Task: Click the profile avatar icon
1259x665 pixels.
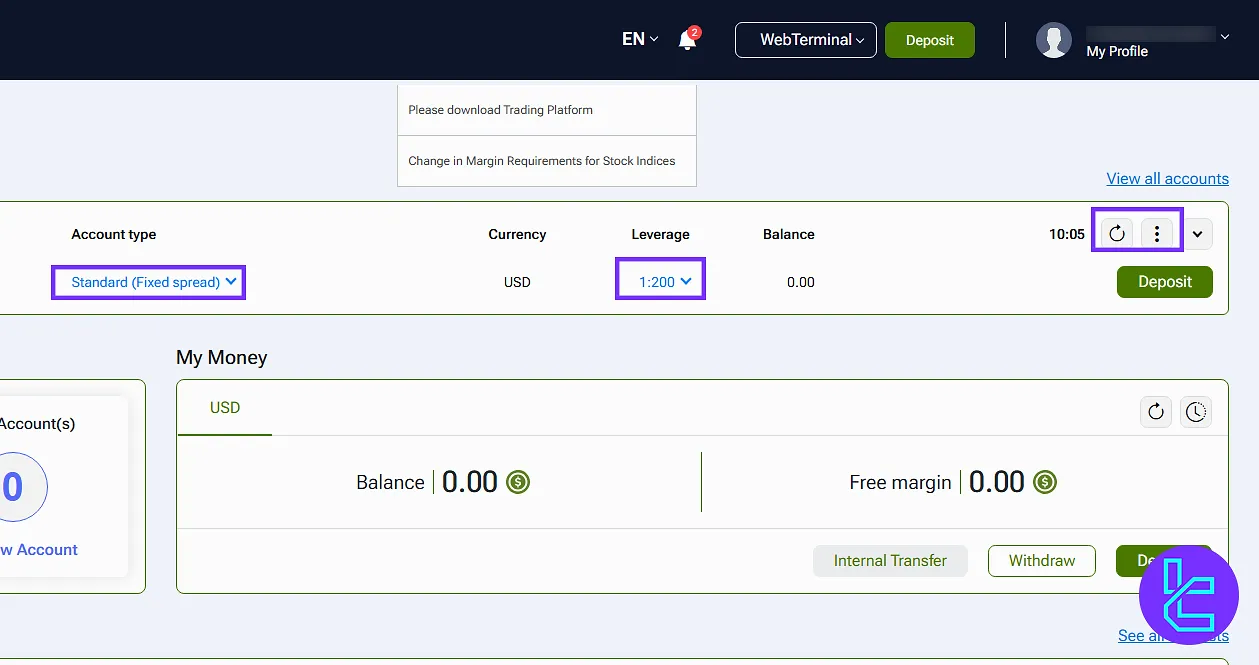Action: [x=1053, y=40]
